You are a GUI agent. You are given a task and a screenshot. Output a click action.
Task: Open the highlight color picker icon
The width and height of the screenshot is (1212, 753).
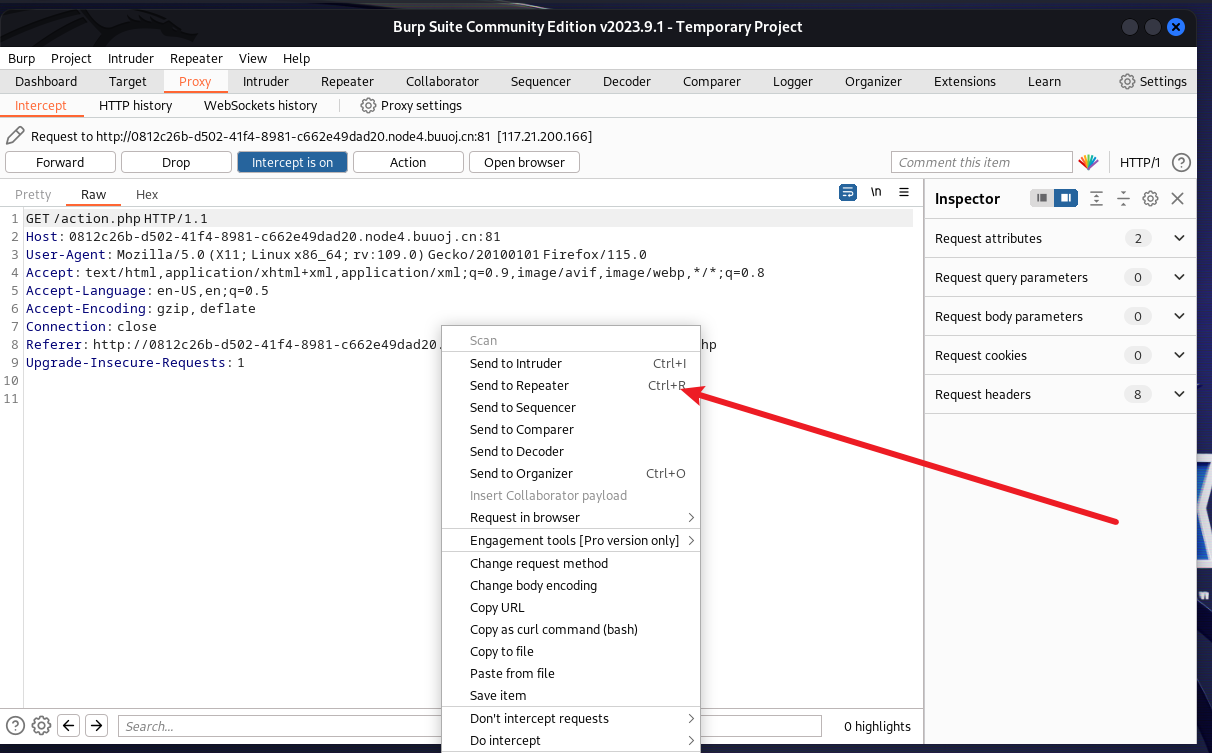1088,162
